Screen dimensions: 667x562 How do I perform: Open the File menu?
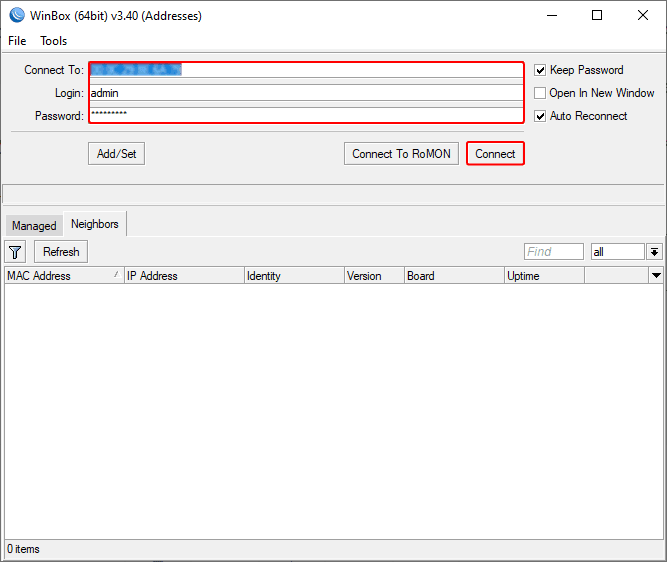tap(17, 41)
